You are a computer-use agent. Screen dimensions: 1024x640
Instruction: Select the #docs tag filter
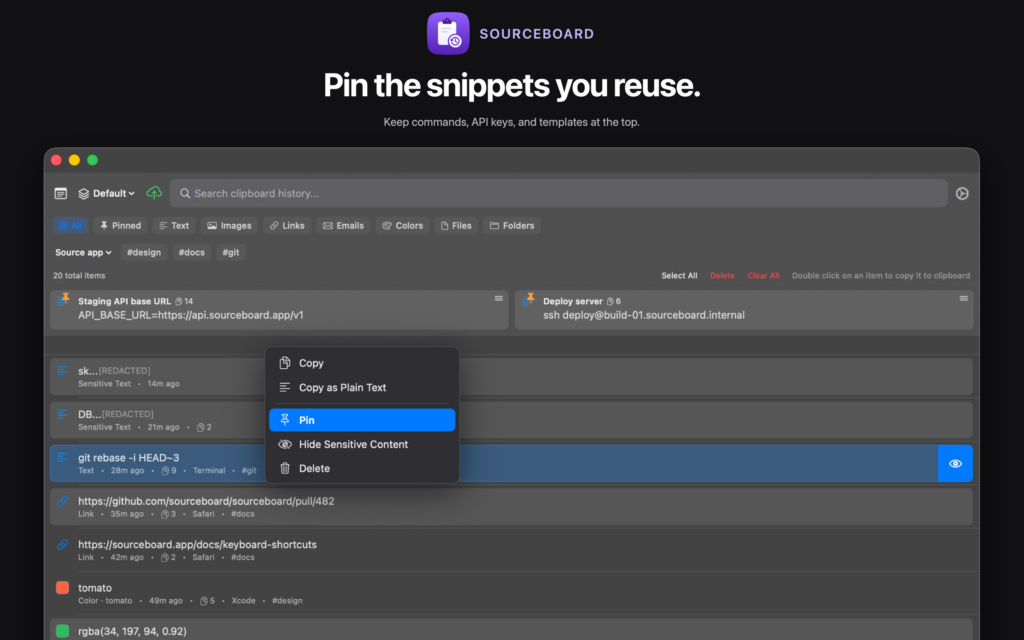pyautogui.click(x=191, y=252)
